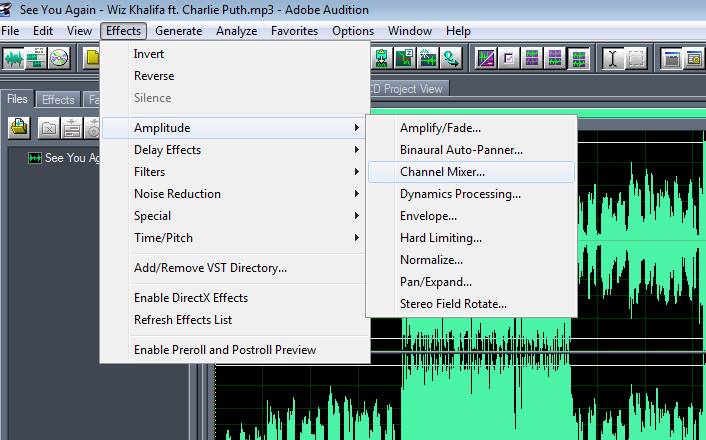Choose Invert from Effects menu
Viewport: 706px width, 440px height.
(x=235, y=54)
